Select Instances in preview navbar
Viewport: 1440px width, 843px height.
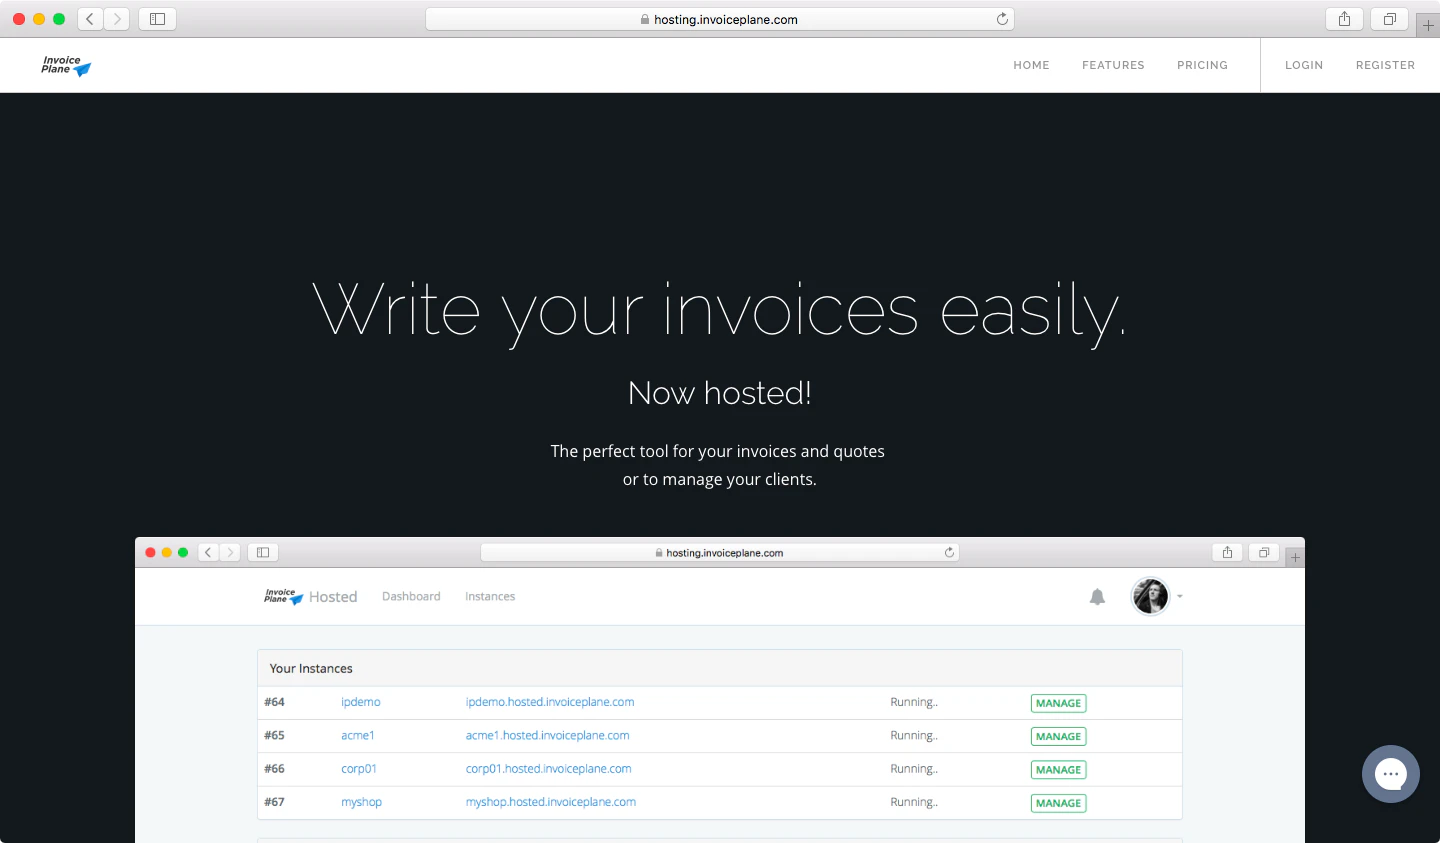click(490, 596)
